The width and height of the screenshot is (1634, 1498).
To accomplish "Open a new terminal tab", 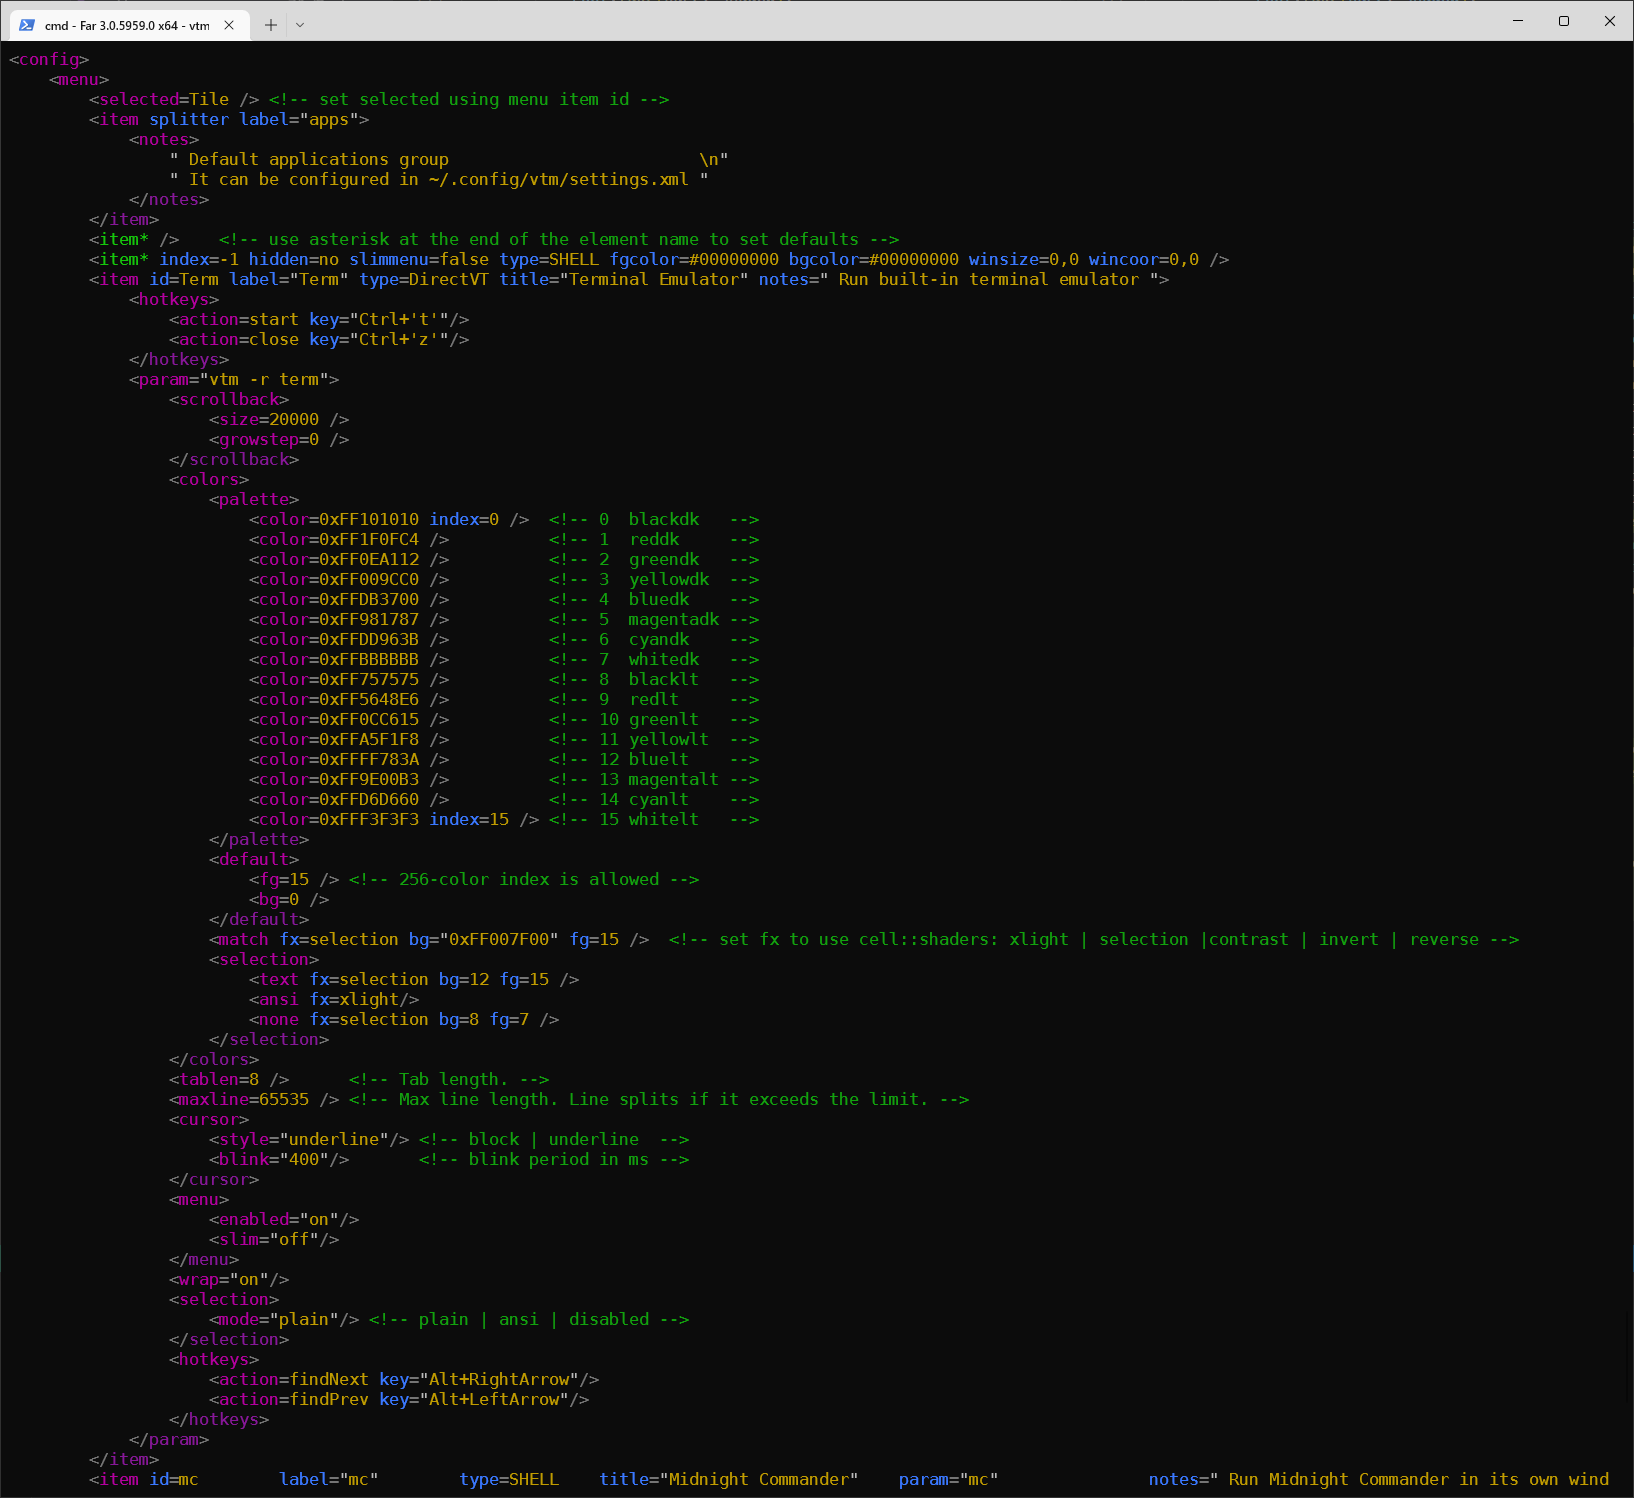I will pyautogui.click(x=270, y=25).
